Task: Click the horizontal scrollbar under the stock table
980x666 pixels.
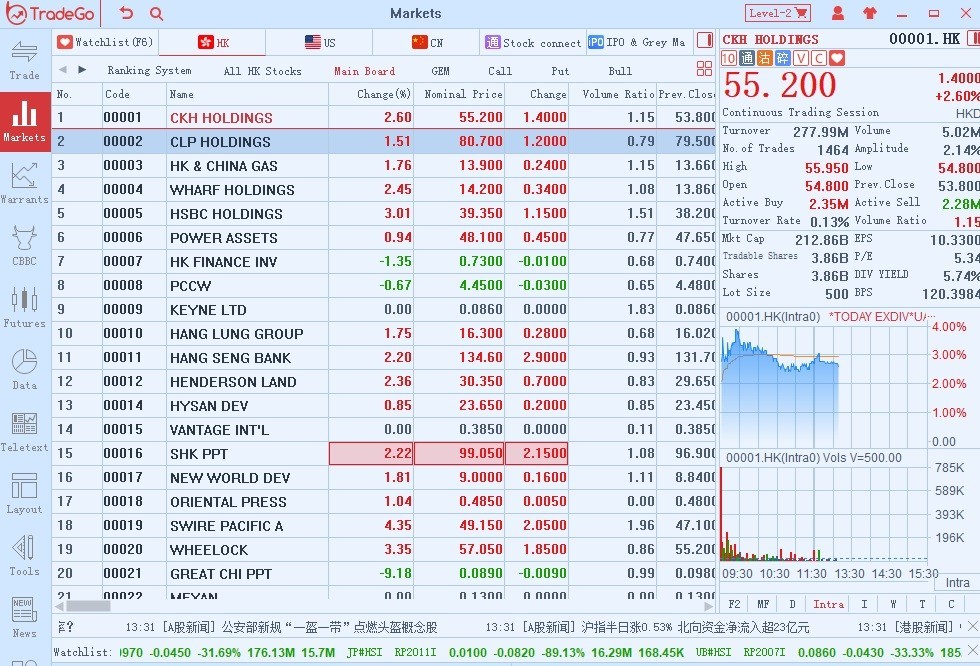Action: pyautogui.click(x=88, y=605)
